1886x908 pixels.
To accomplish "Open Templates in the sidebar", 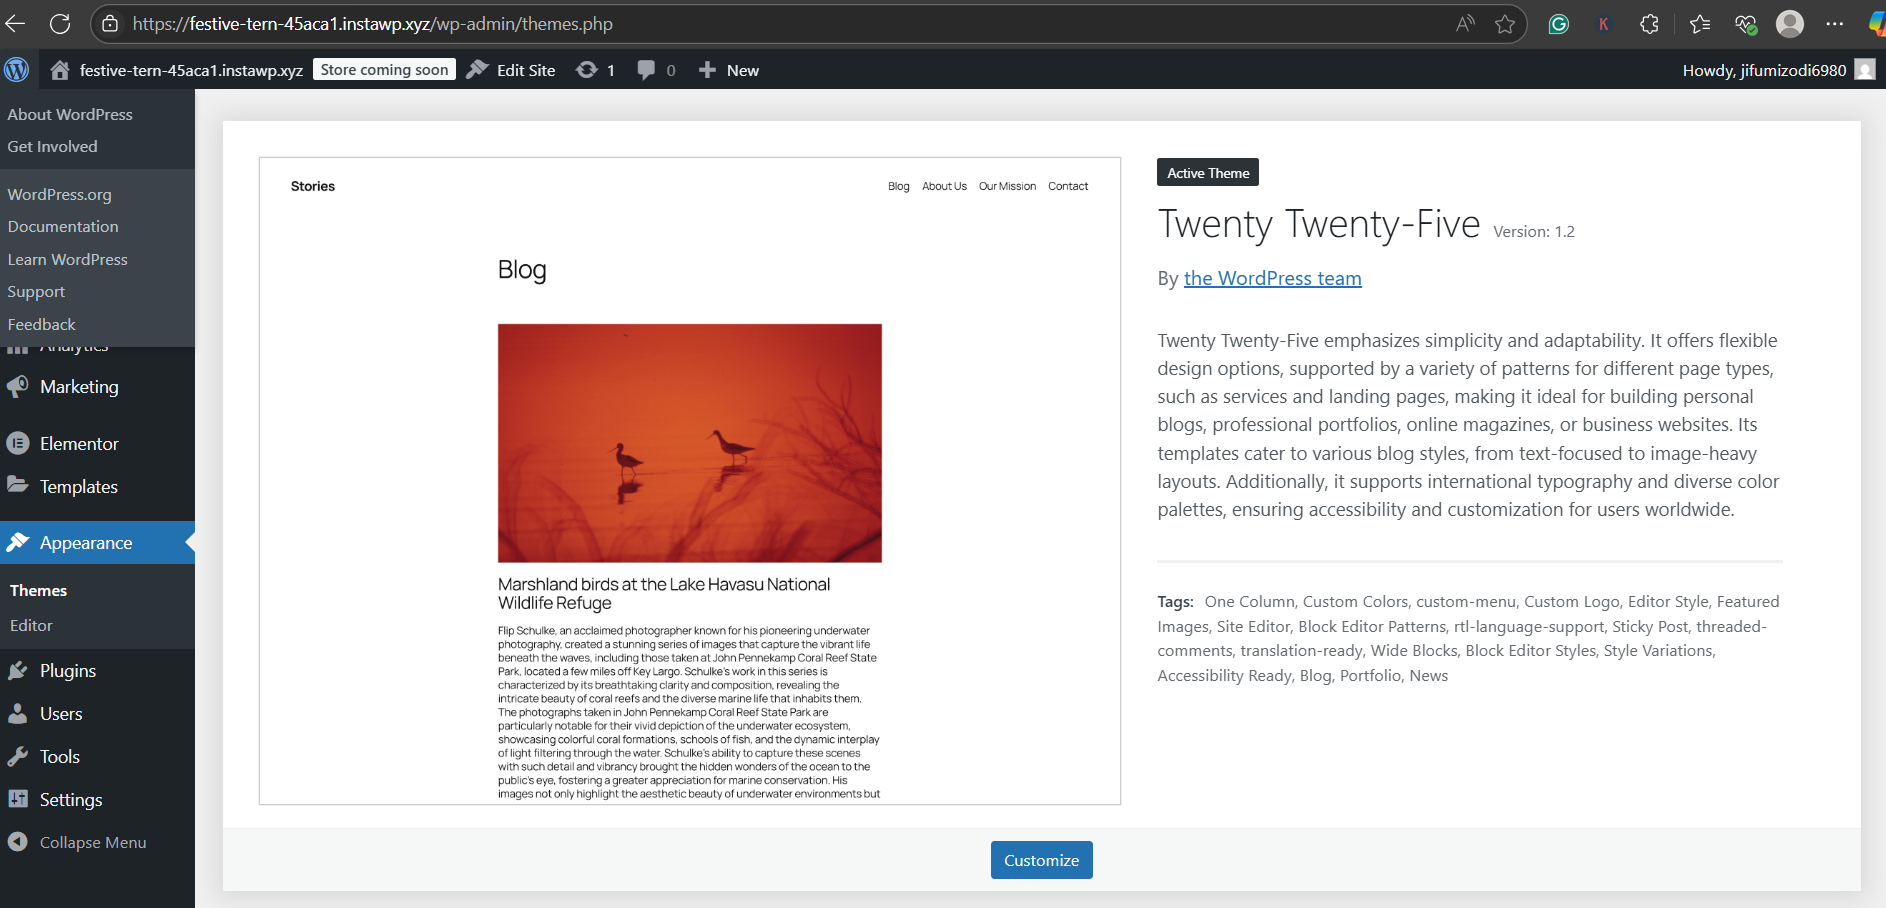I will coord(79,486).
